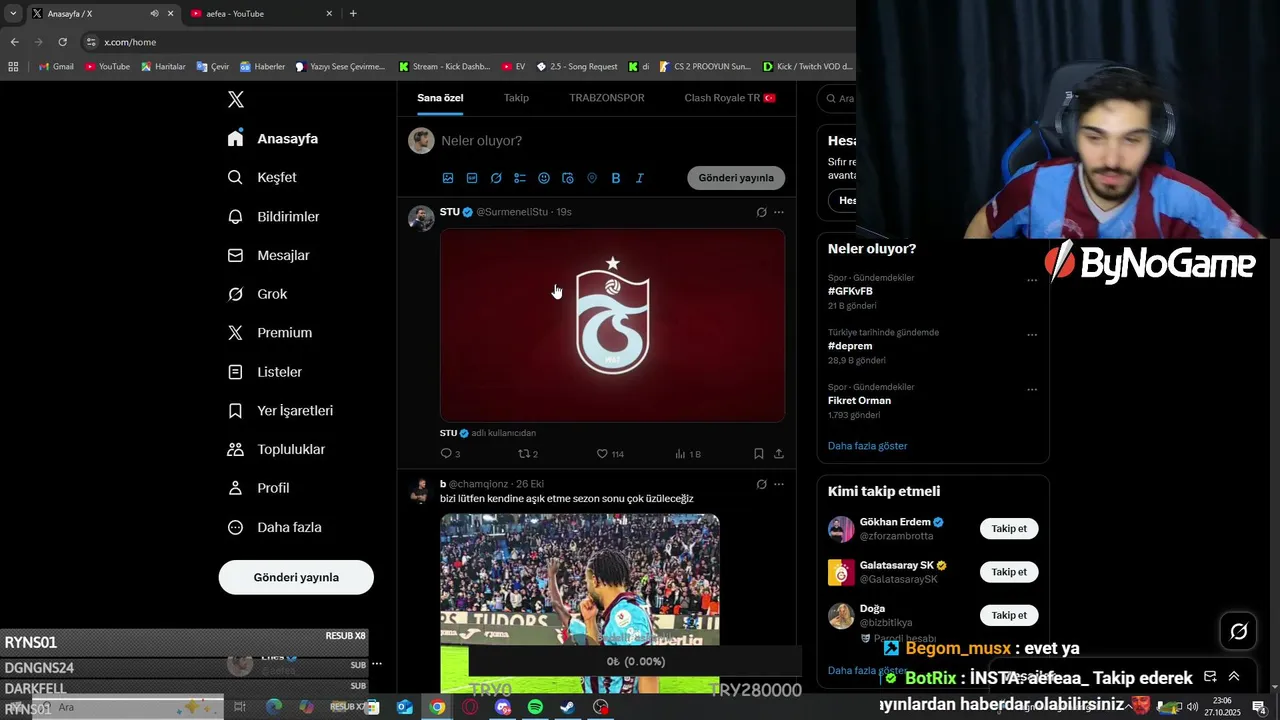Reply to STU's post

pos(450,454)
